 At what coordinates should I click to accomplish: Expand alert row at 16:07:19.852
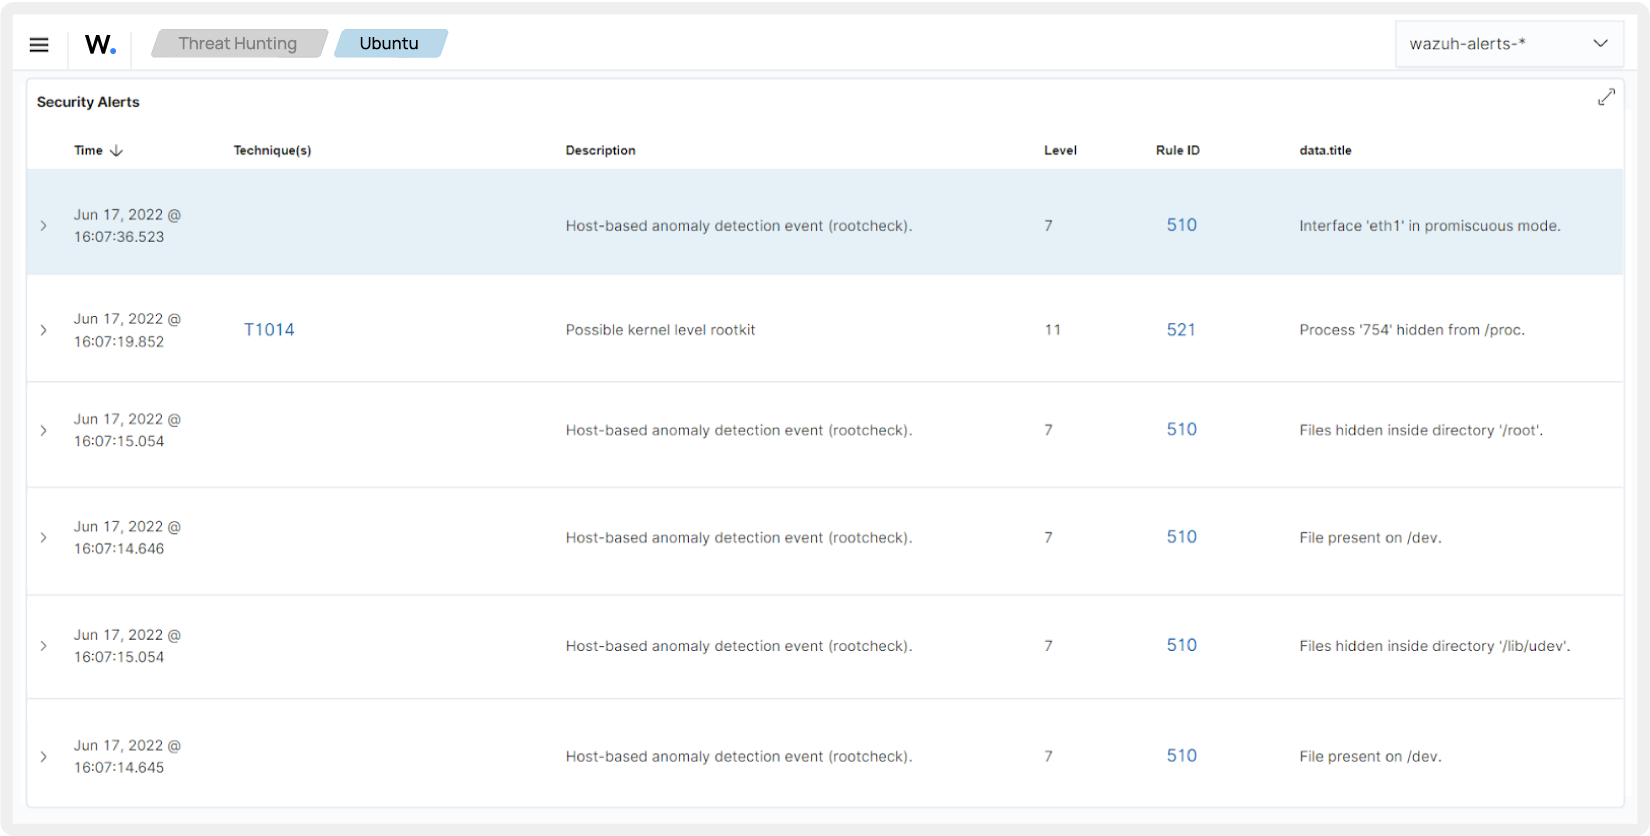[x=43, y=330]
